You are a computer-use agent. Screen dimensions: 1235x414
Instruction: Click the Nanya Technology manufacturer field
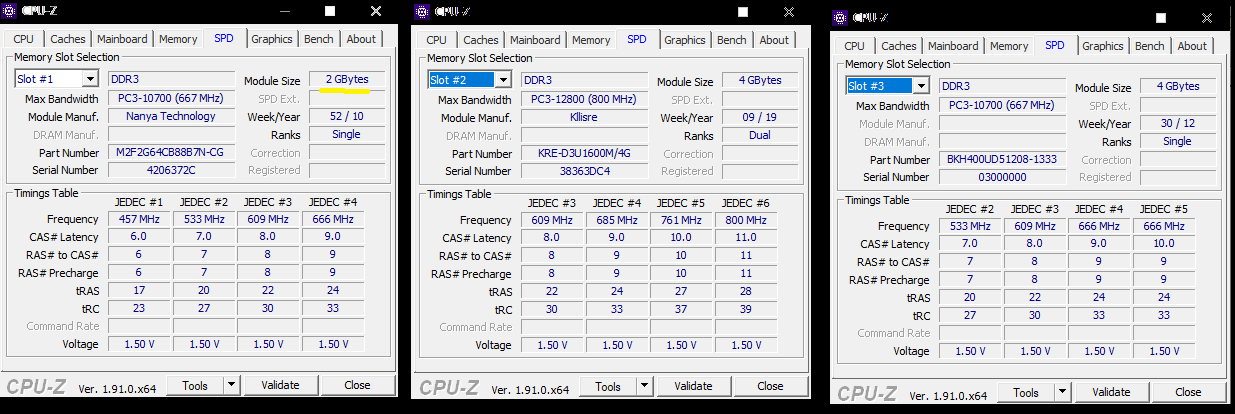(x=170, y=116)
